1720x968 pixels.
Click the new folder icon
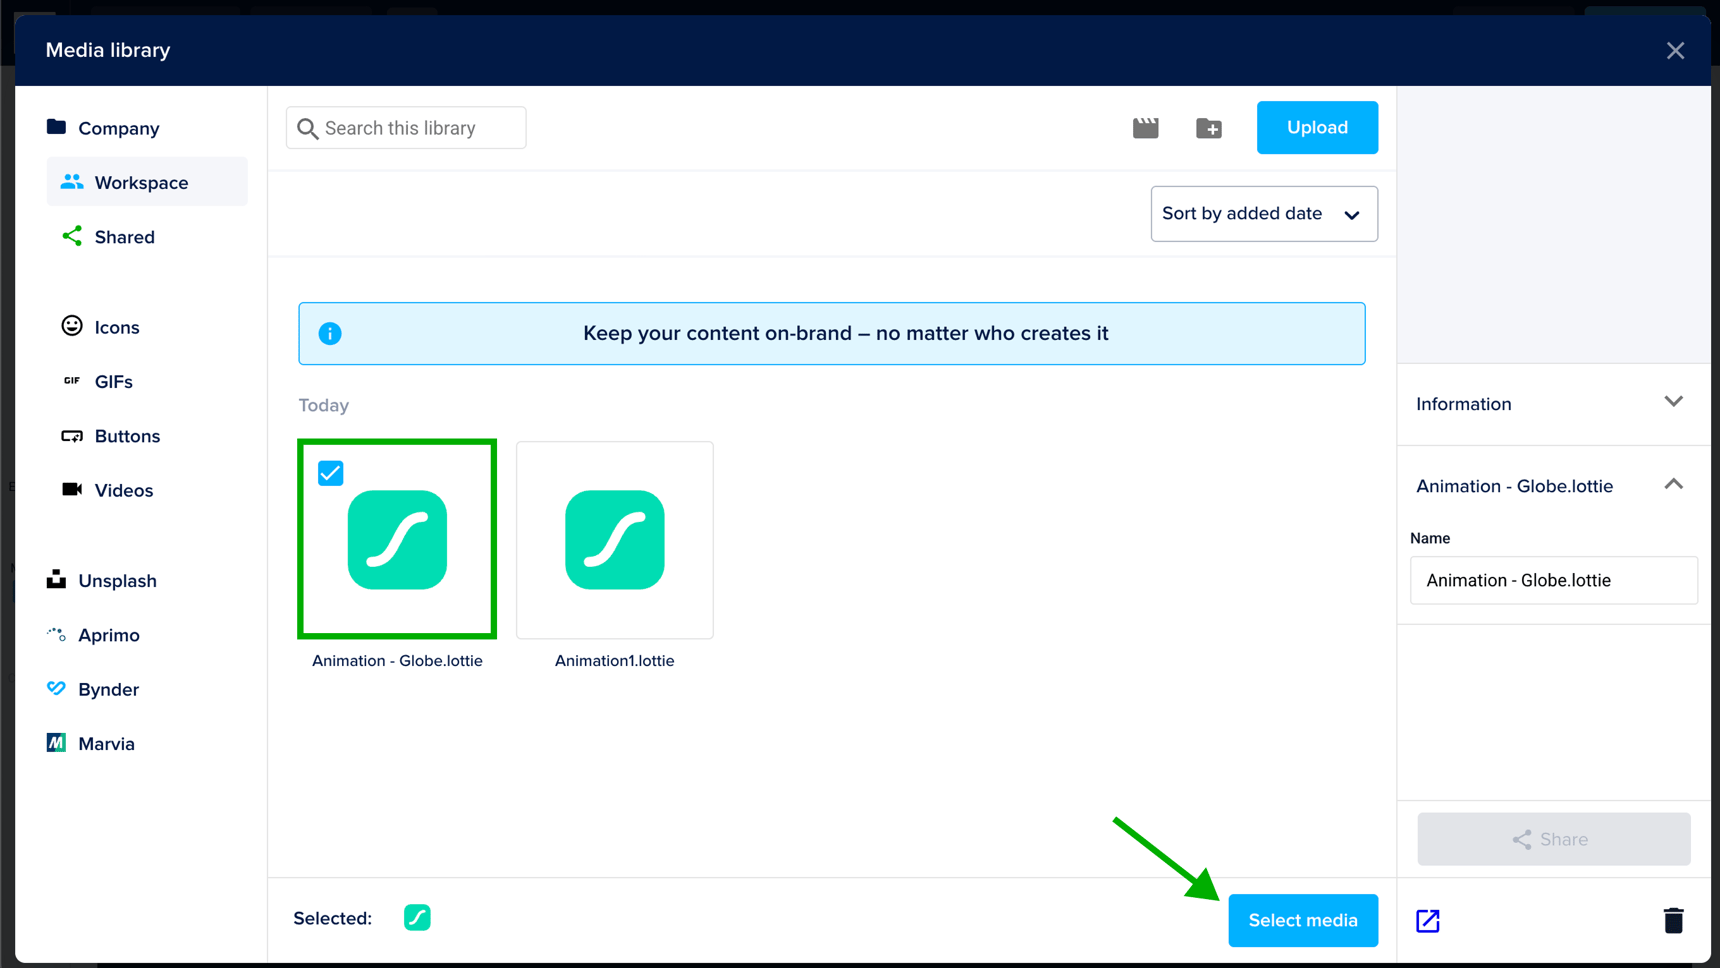[1208, 128]
